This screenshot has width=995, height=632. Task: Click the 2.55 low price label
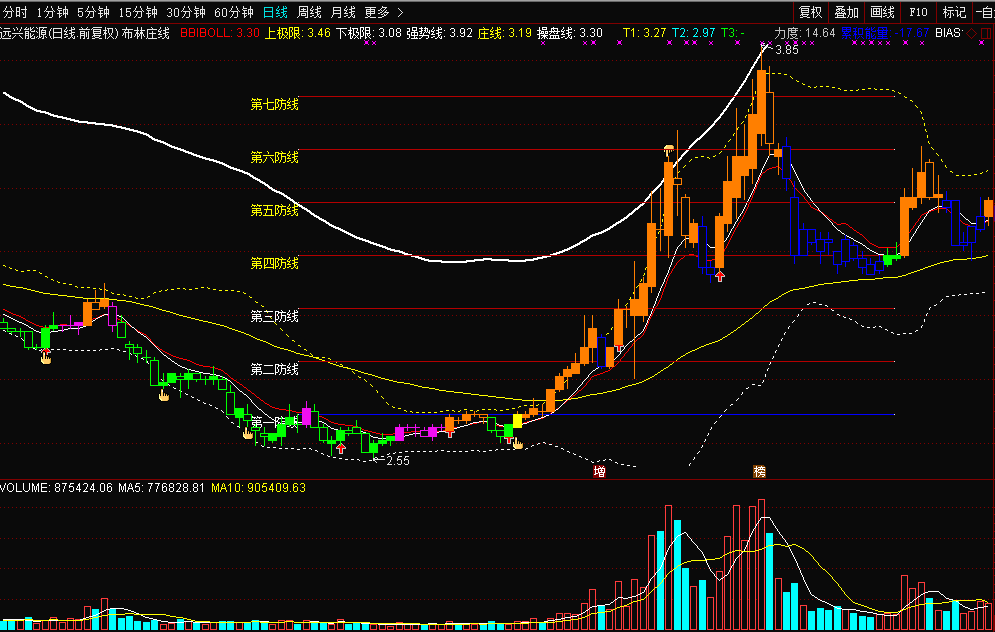click(398, 461)
